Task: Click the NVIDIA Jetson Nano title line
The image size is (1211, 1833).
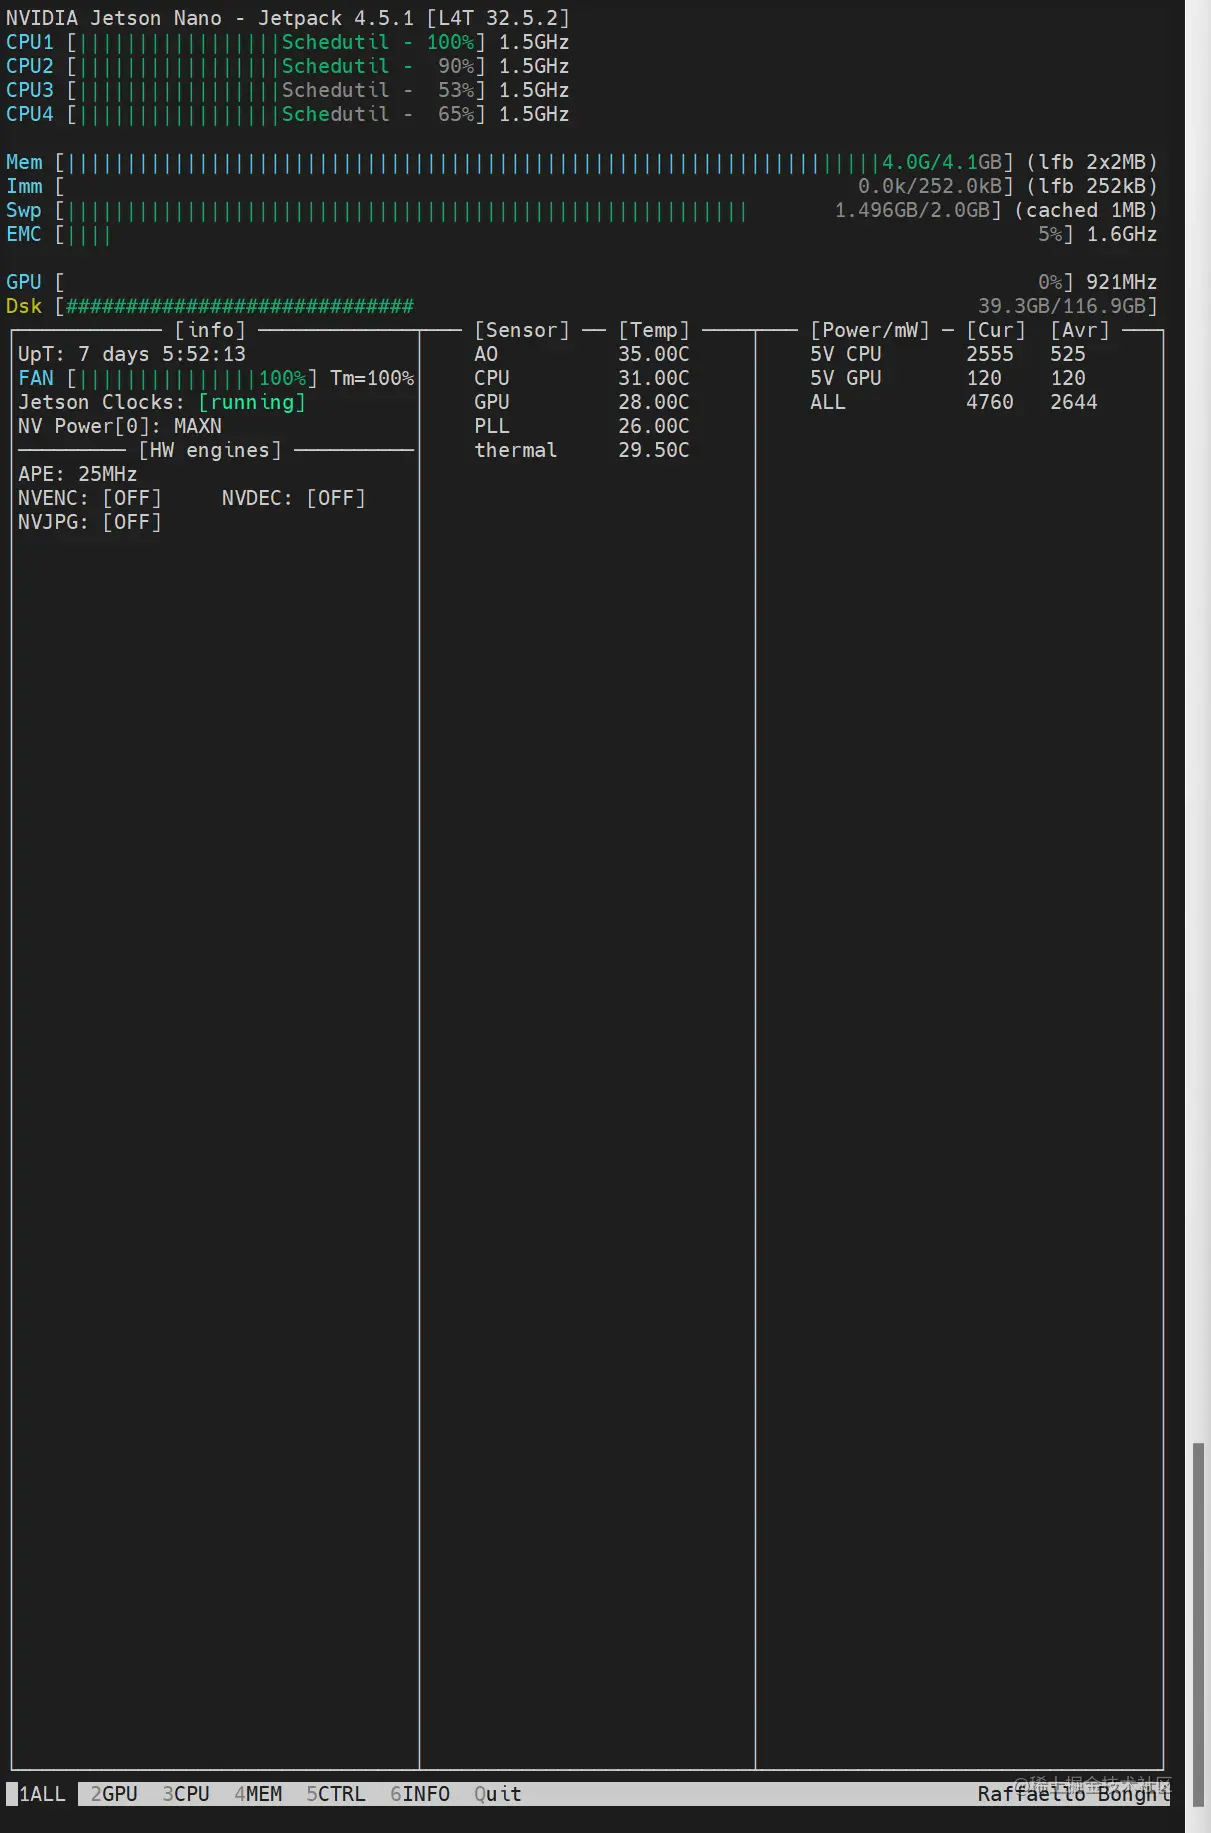Action: (x=288, y=18)
